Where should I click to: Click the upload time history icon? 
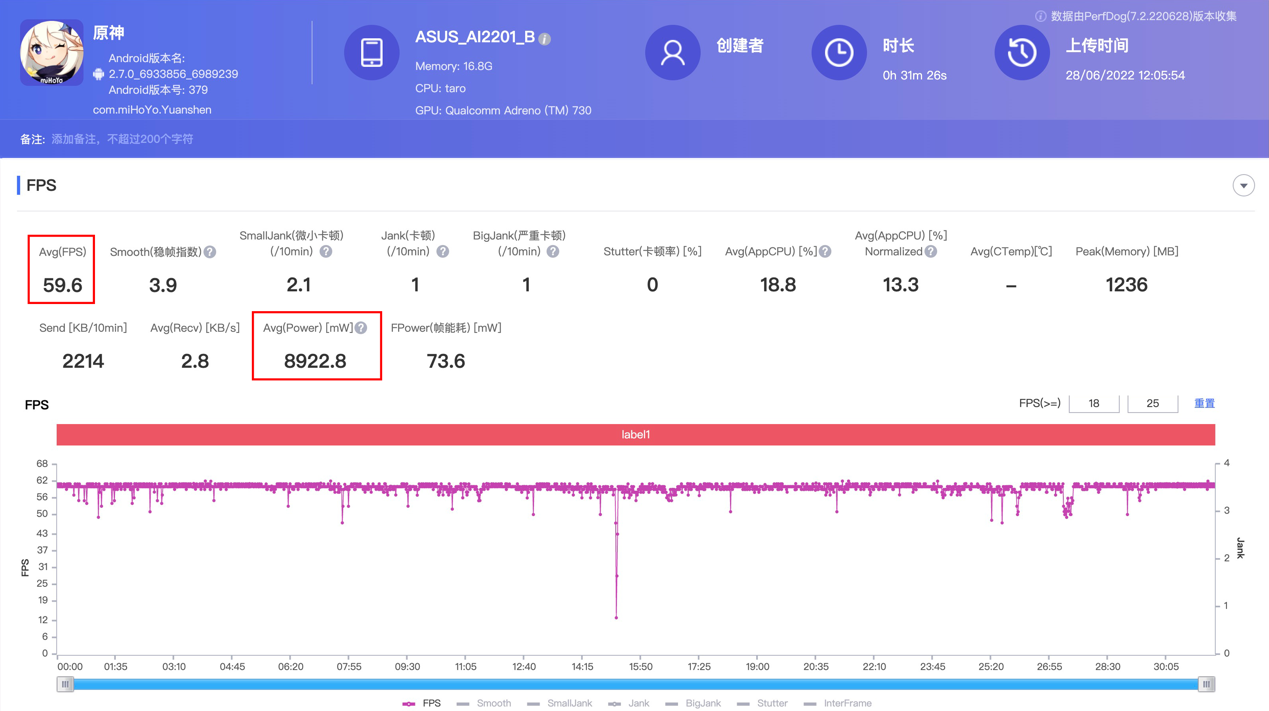tap(1021, 52)
